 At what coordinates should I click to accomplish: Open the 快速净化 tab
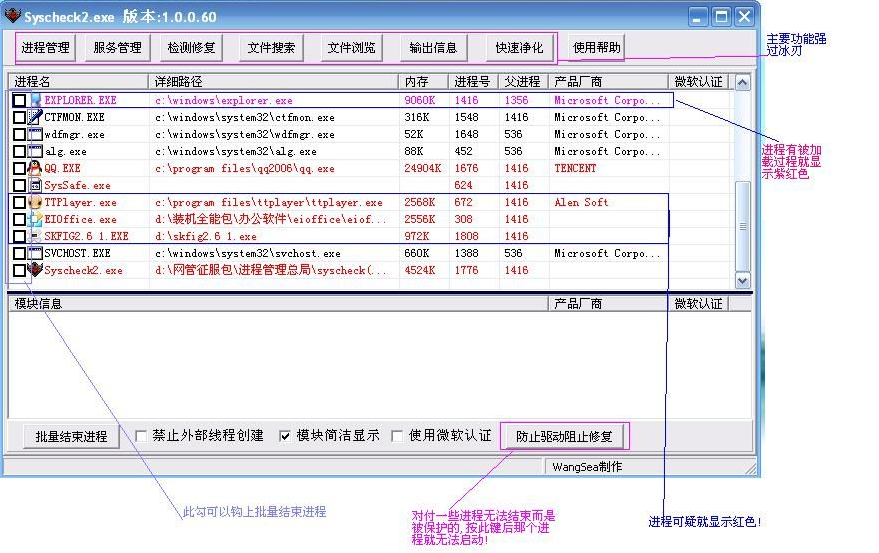(519, 48)
